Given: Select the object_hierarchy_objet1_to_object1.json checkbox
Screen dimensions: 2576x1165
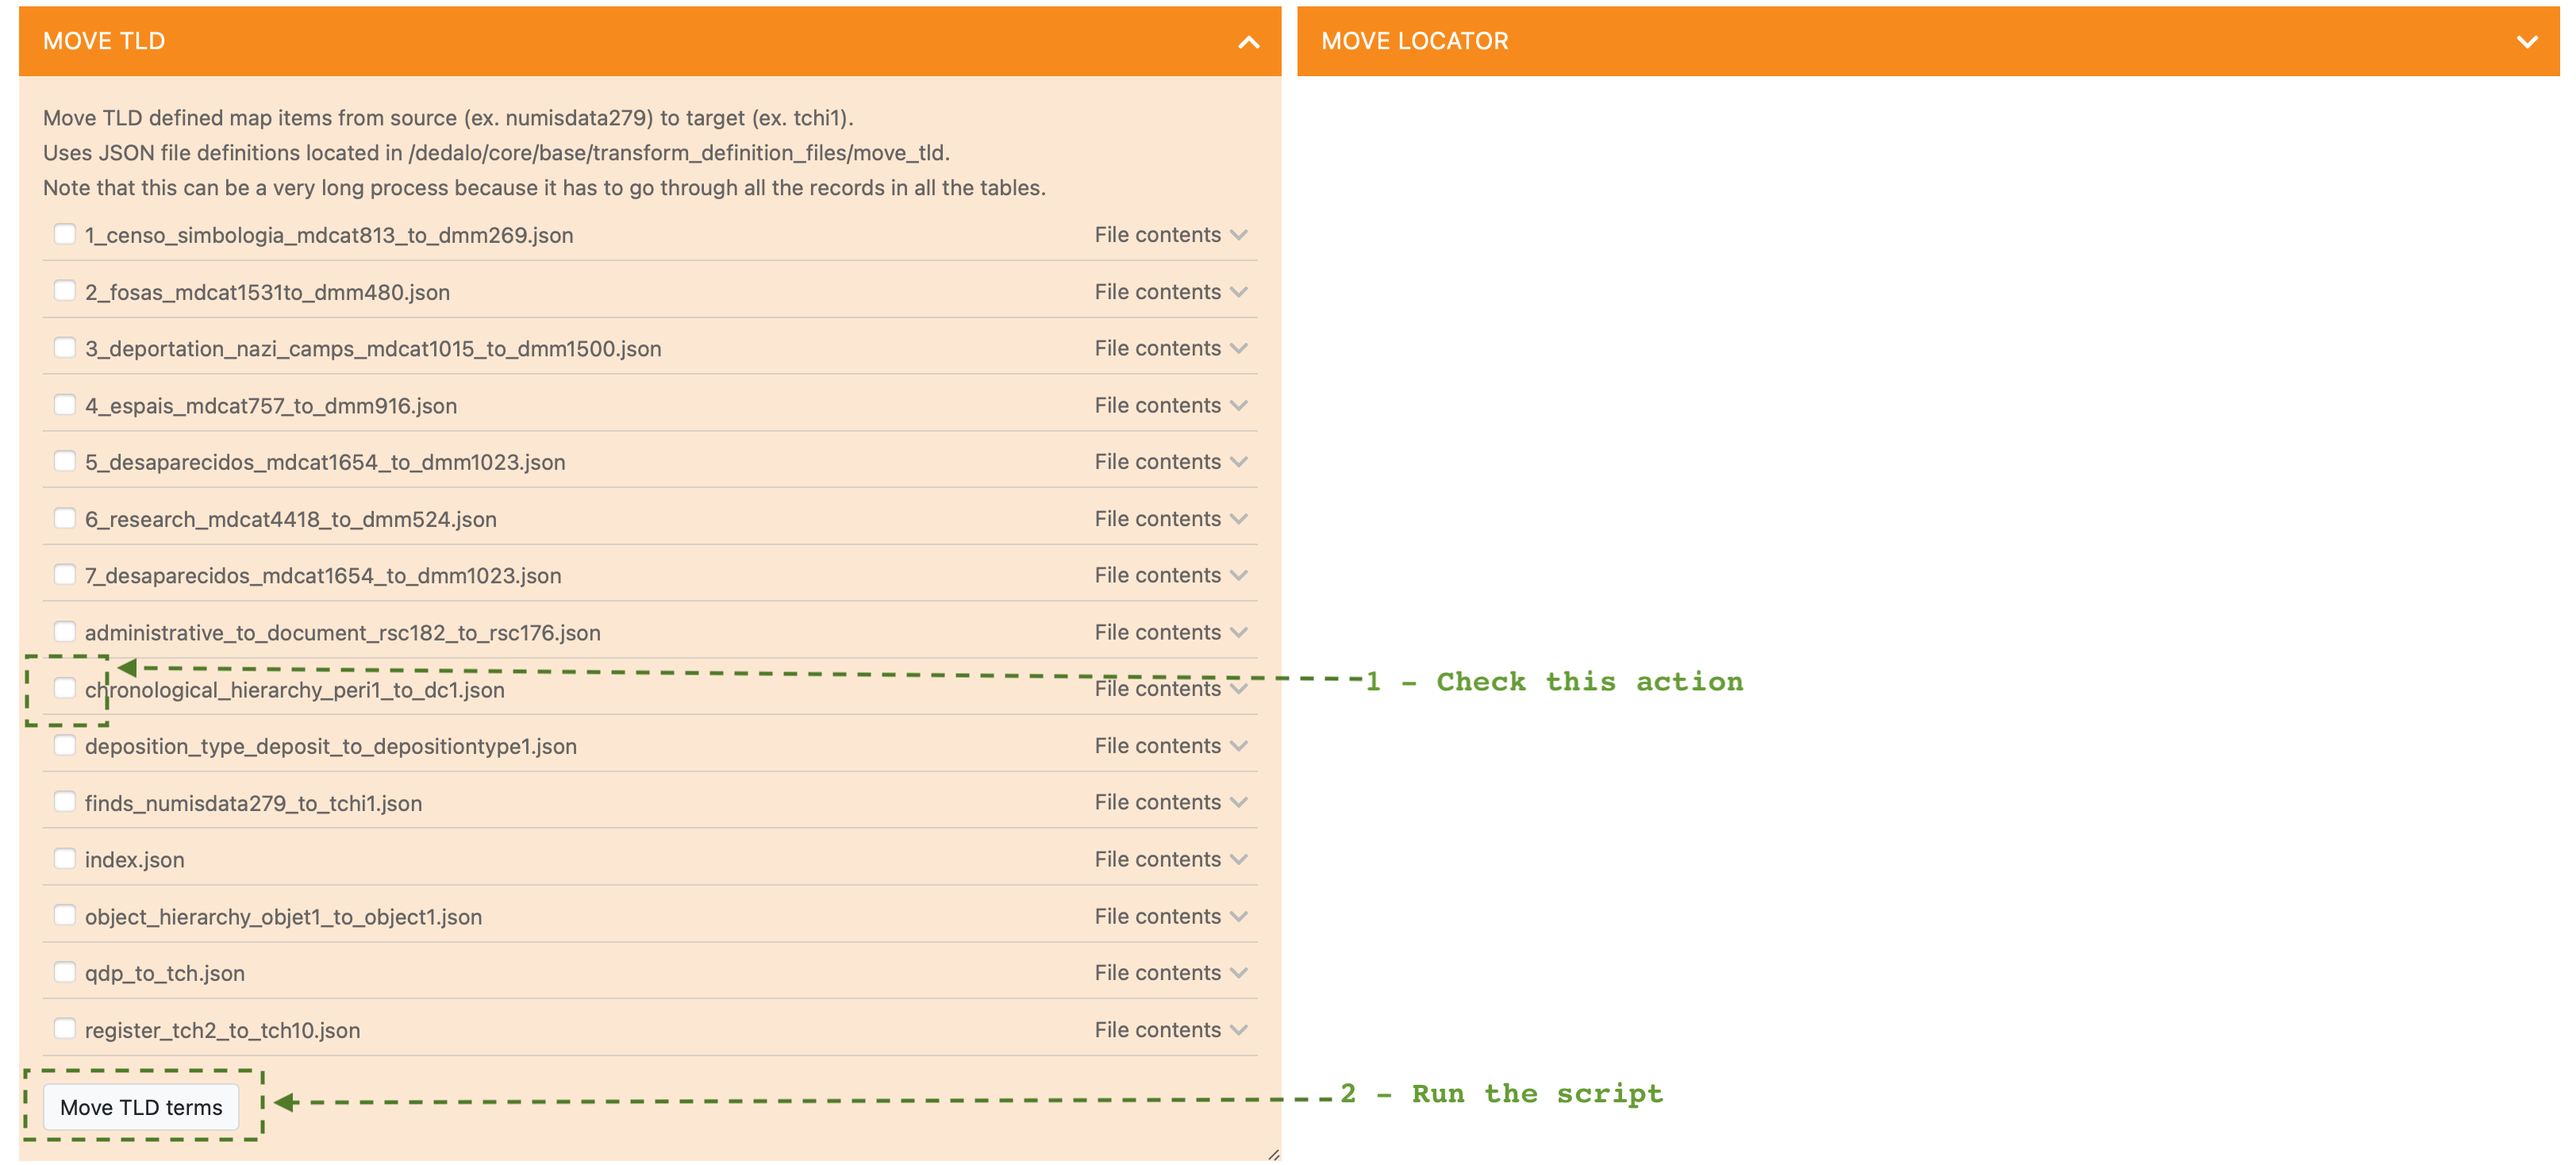Looking at the screenshot, I should [65, 915].
